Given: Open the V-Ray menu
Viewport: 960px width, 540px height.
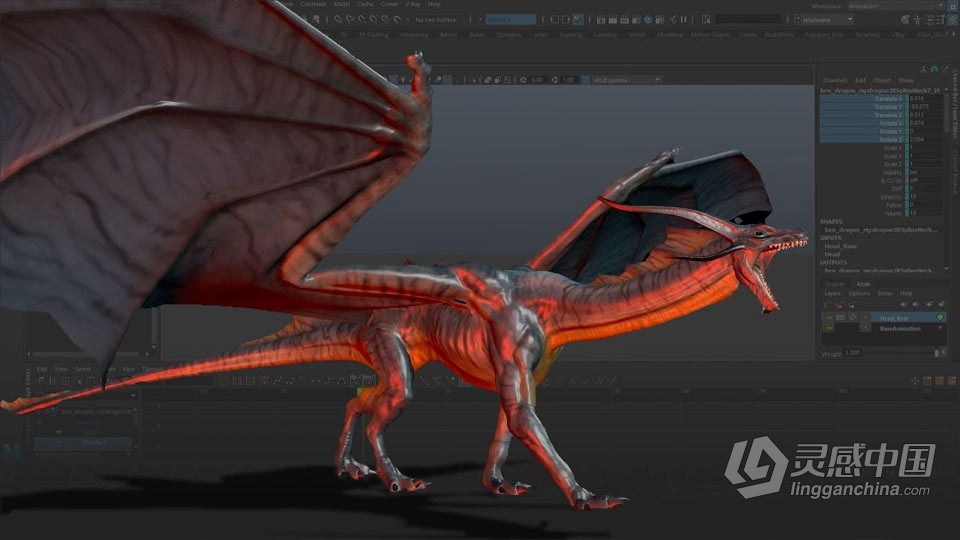Looking at the screenshot, I should pos(413,4).
